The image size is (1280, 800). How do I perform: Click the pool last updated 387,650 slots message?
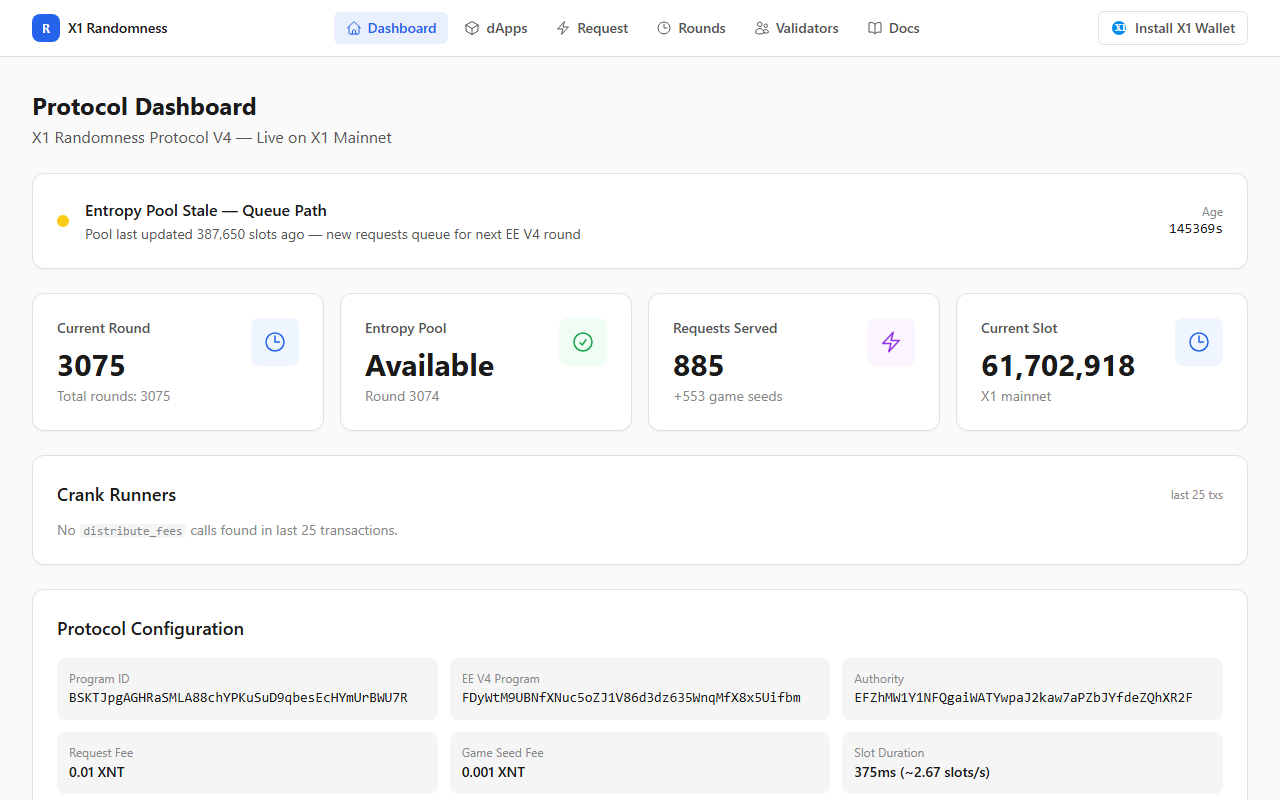click(333, 234)
